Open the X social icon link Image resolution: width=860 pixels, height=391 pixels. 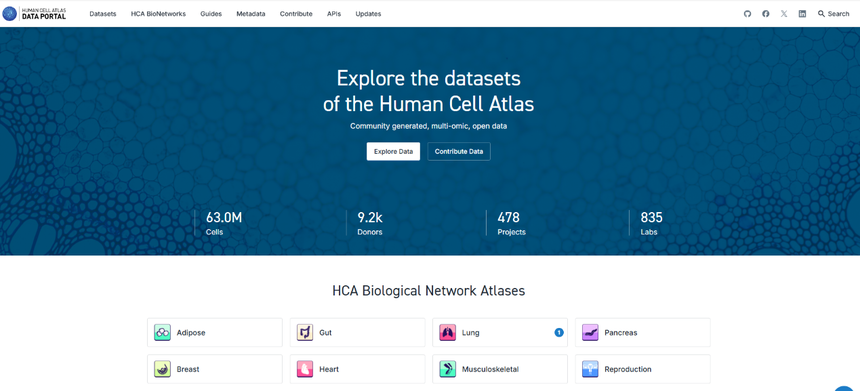[x=784, y=14]
